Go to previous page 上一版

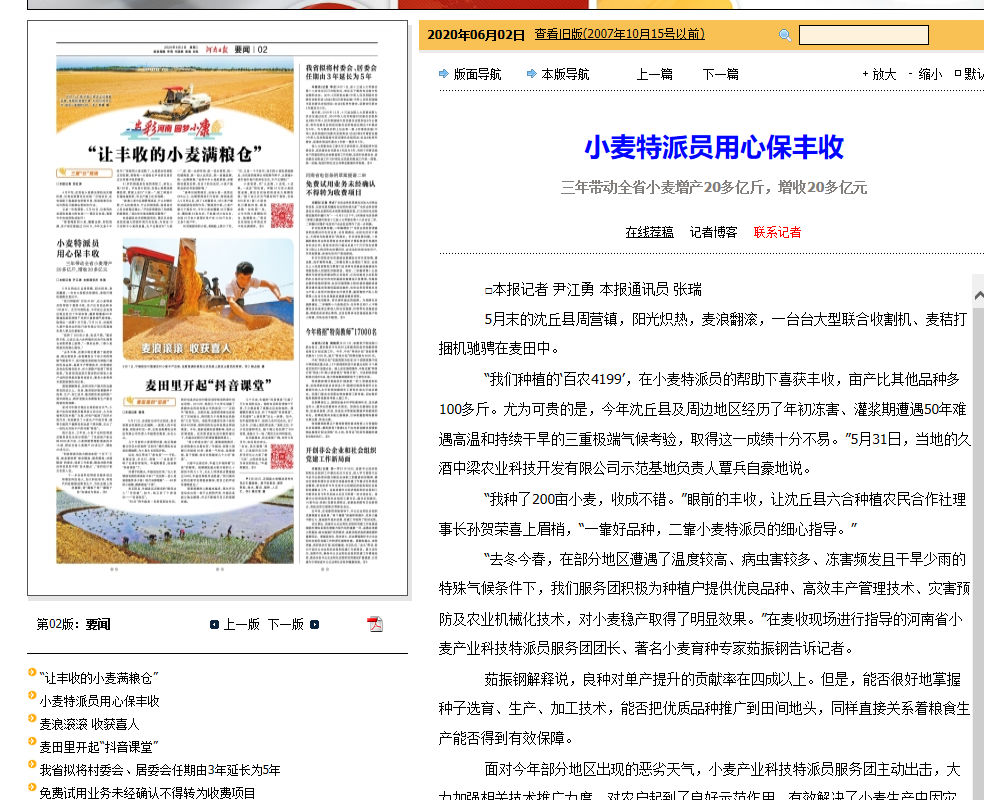point(242,624)
